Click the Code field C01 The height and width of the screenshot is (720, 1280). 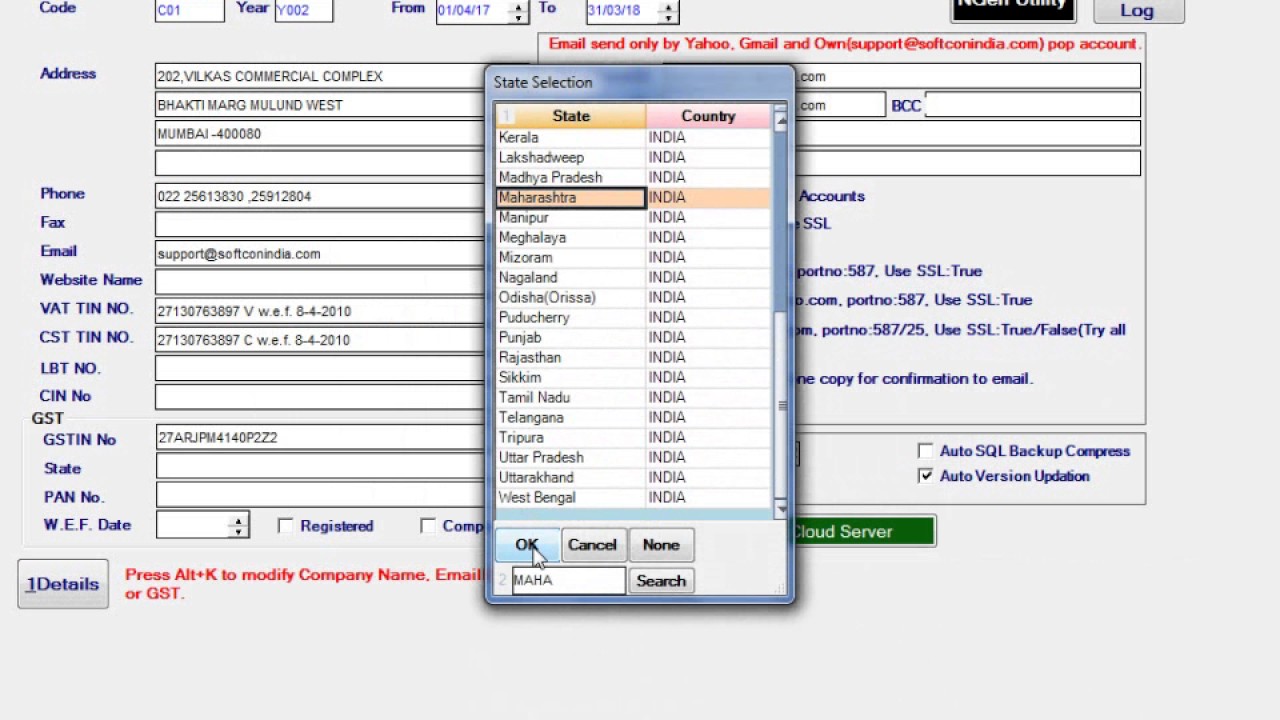190,11
